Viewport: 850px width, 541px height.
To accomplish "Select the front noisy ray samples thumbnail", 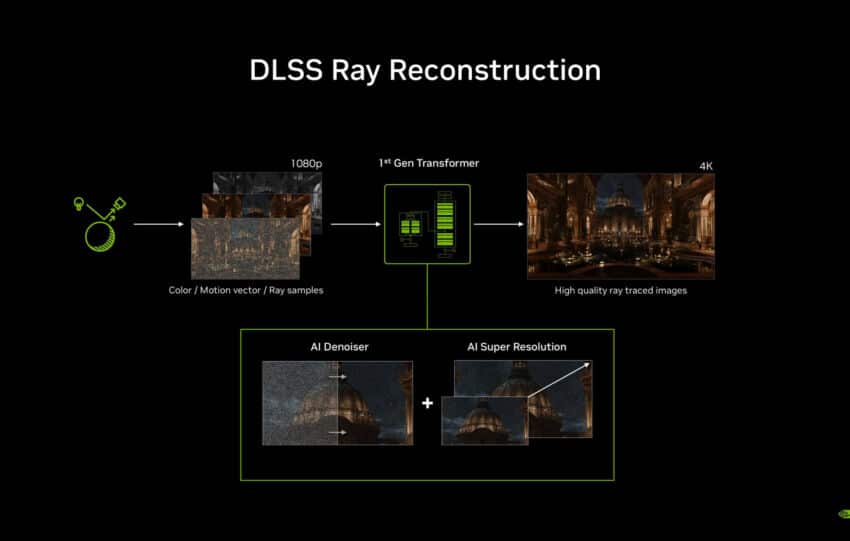I will [x=246, y=248].
